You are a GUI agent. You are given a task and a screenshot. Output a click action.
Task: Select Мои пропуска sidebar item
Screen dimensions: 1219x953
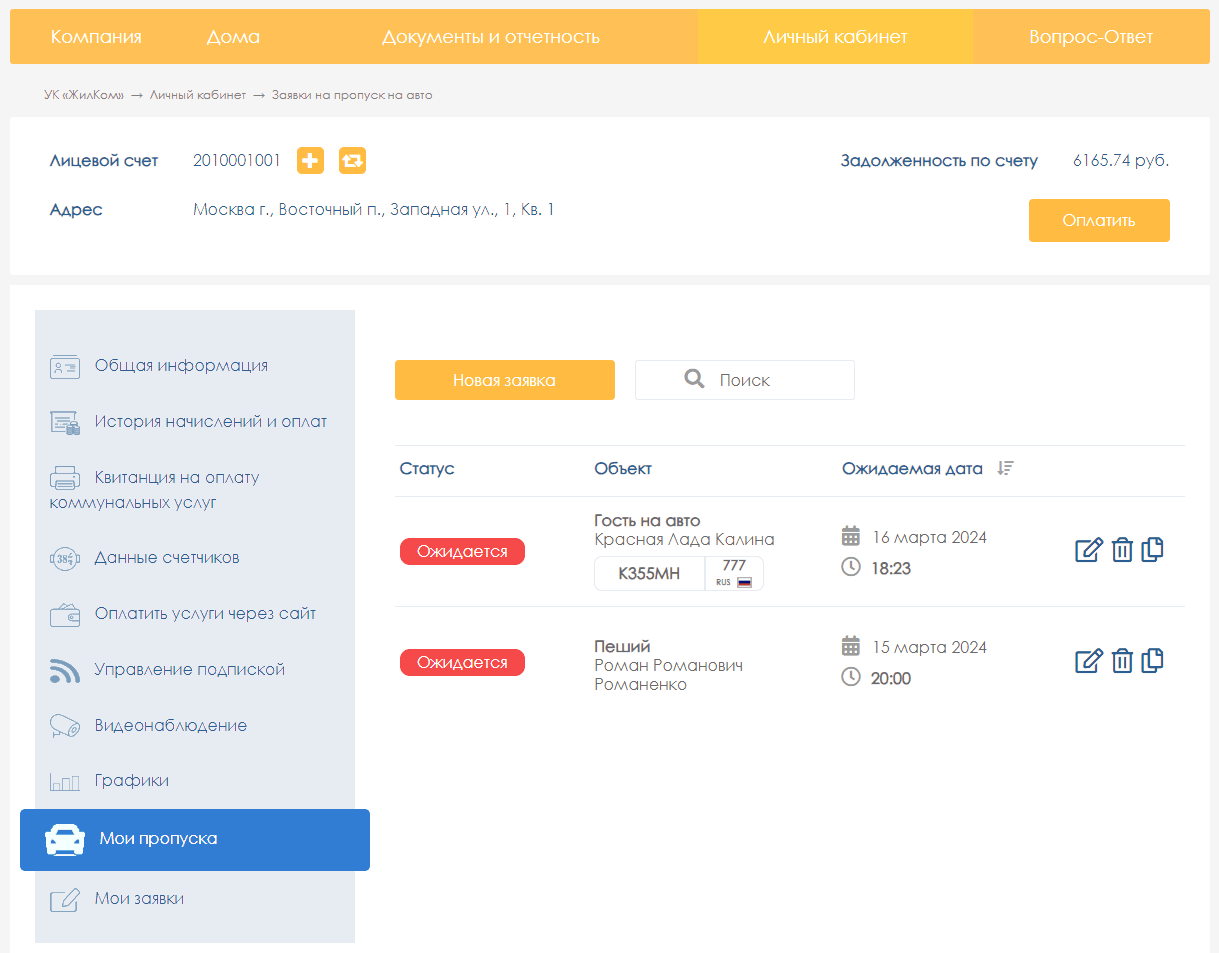pyautogui.click(x=195, y=840)
